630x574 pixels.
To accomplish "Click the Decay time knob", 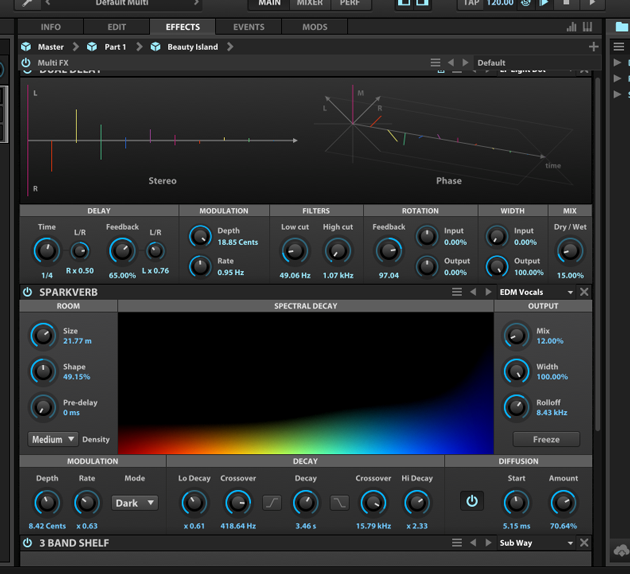I will pos(305,503).
